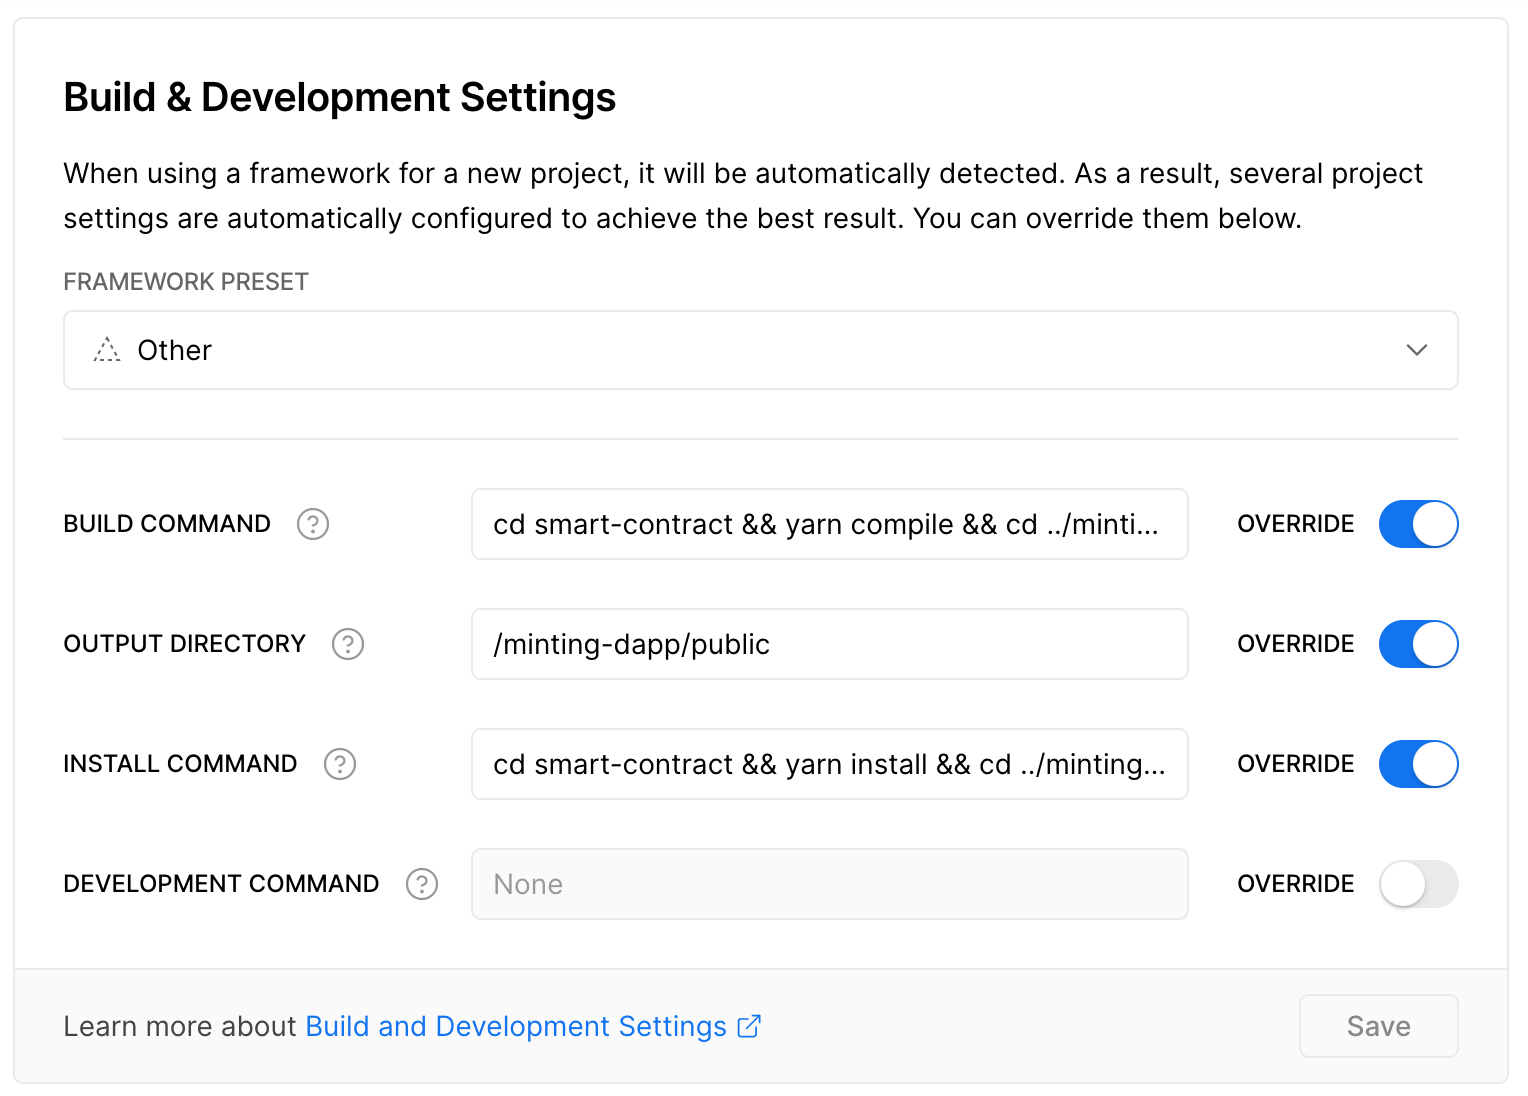Disable the Install Command override toggle
The width and height of the screenshot is (1528, 1096).
pyautogui.click(x=1418, y=764)
